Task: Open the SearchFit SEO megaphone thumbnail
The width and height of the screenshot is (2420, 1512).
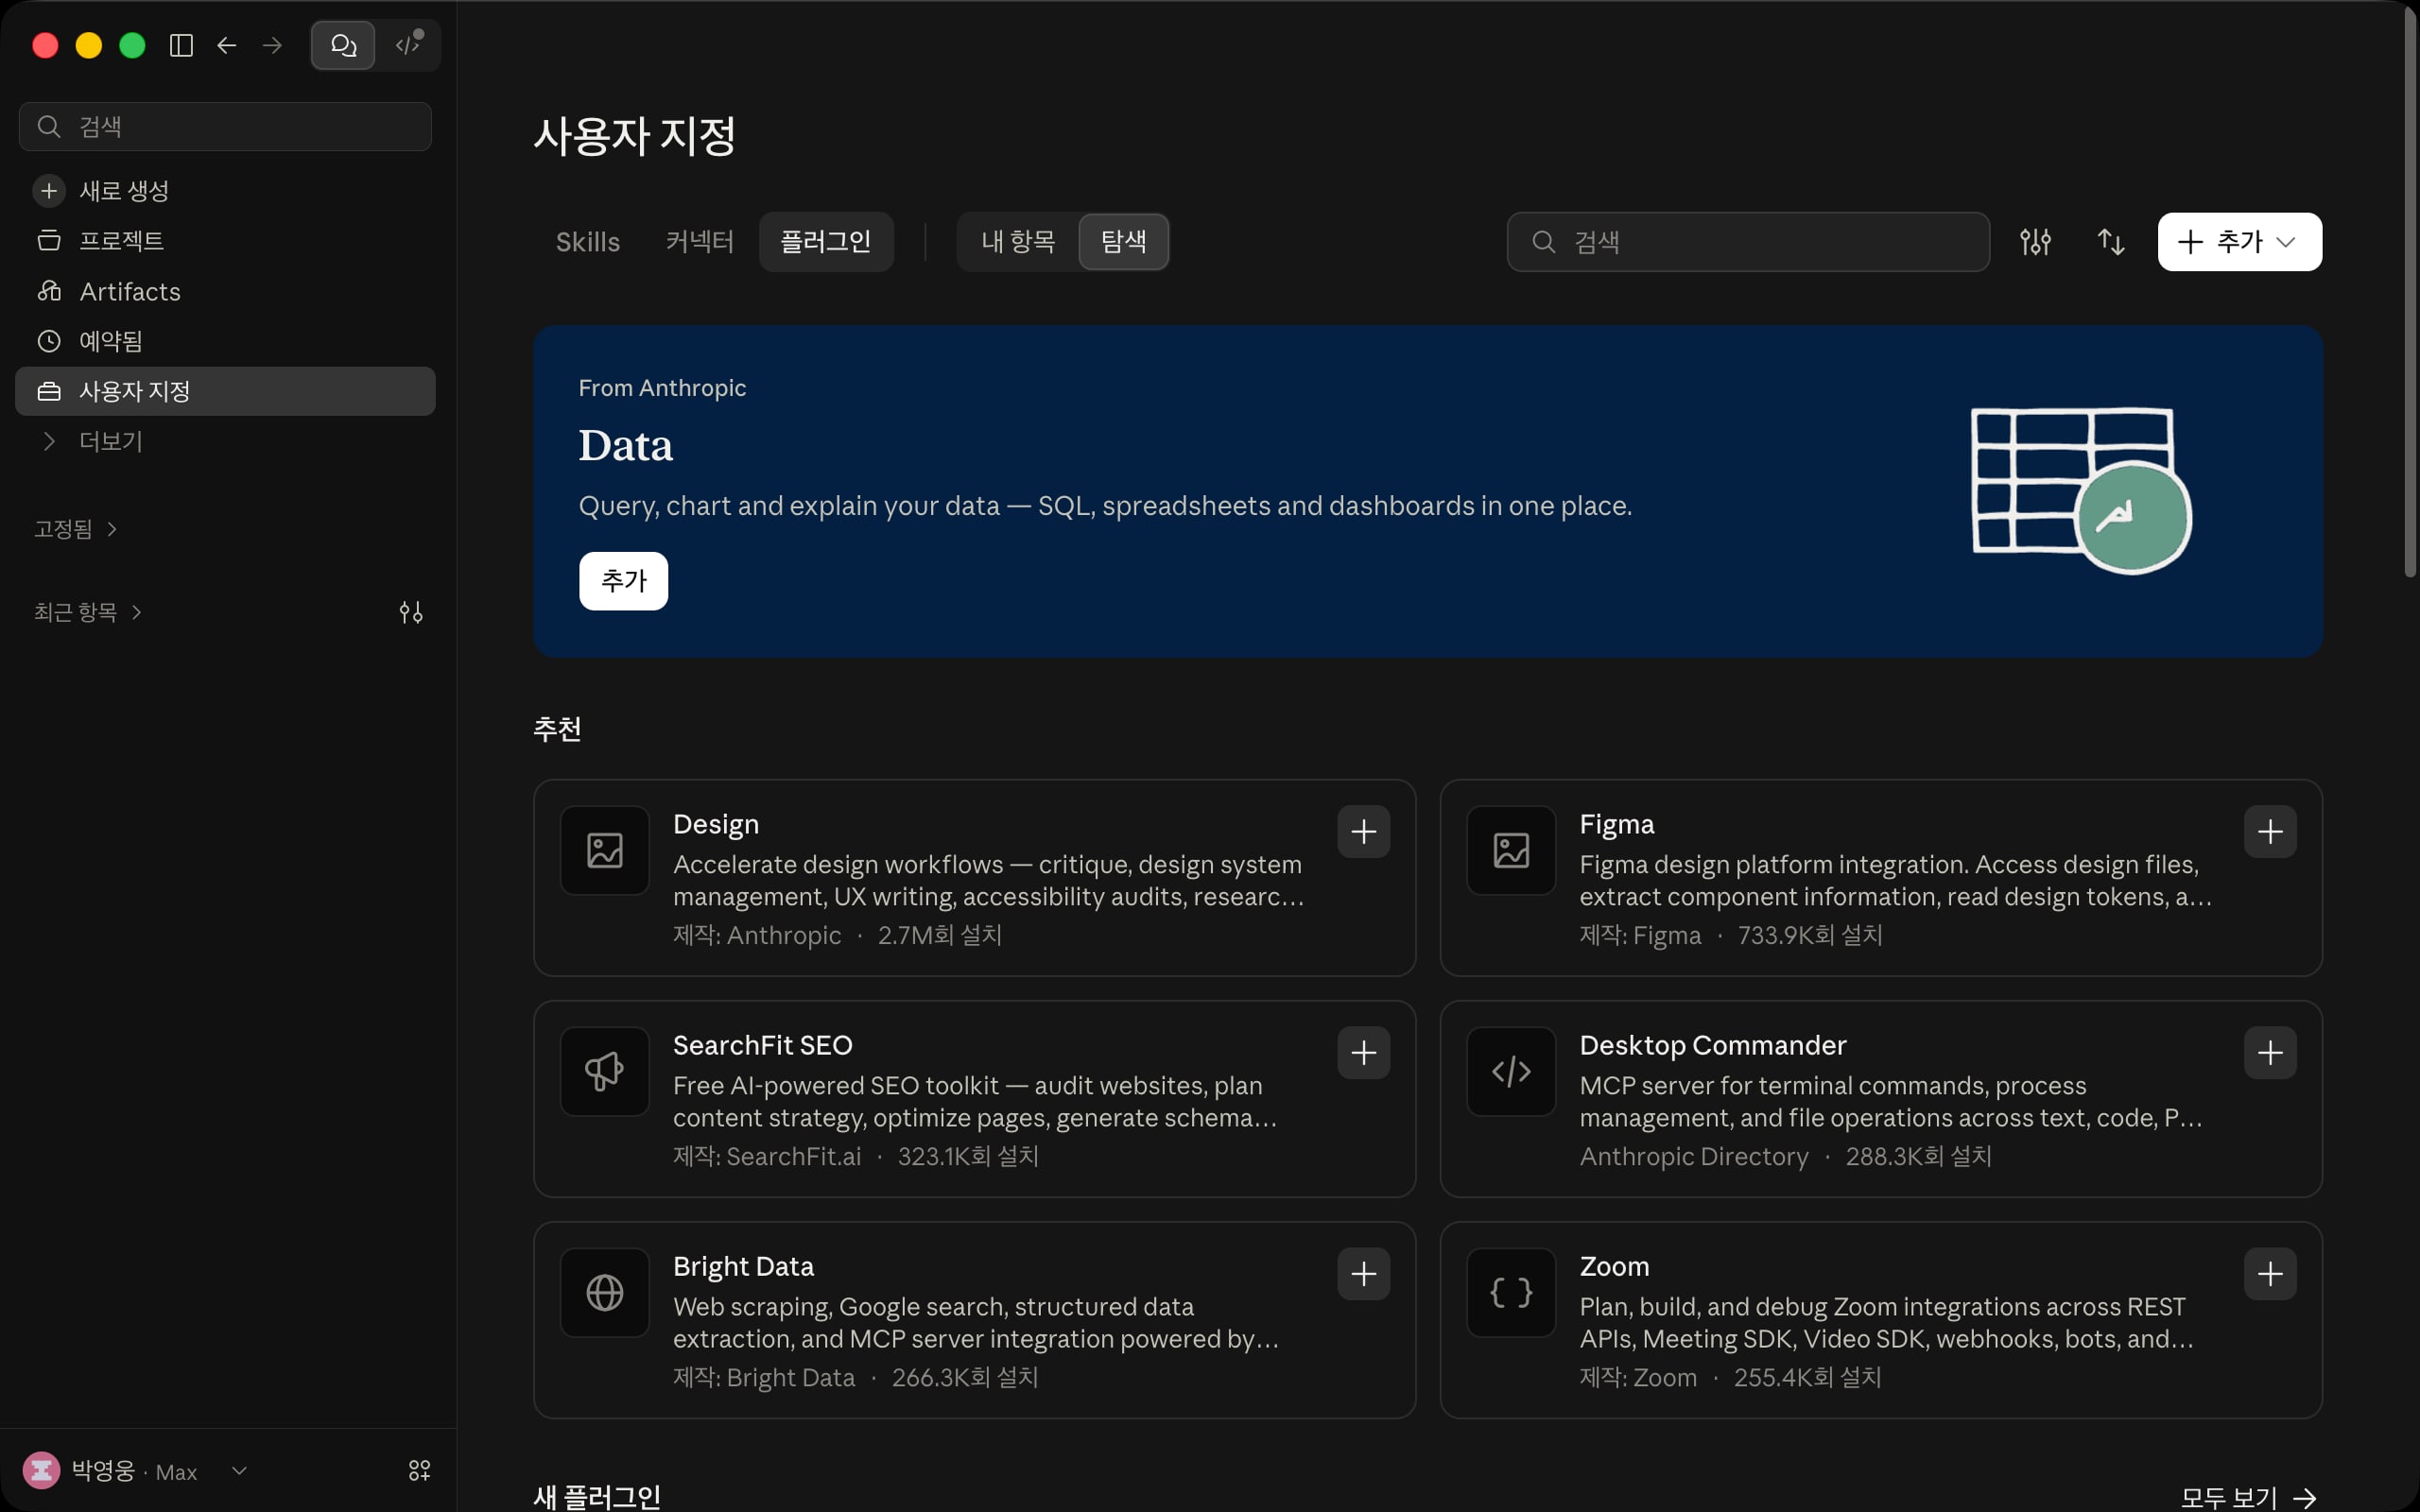Action: [x=605, y=1072]
